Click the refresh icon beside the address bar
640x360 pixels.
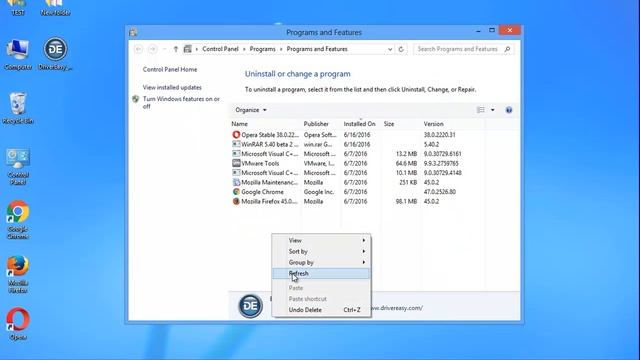401,49
